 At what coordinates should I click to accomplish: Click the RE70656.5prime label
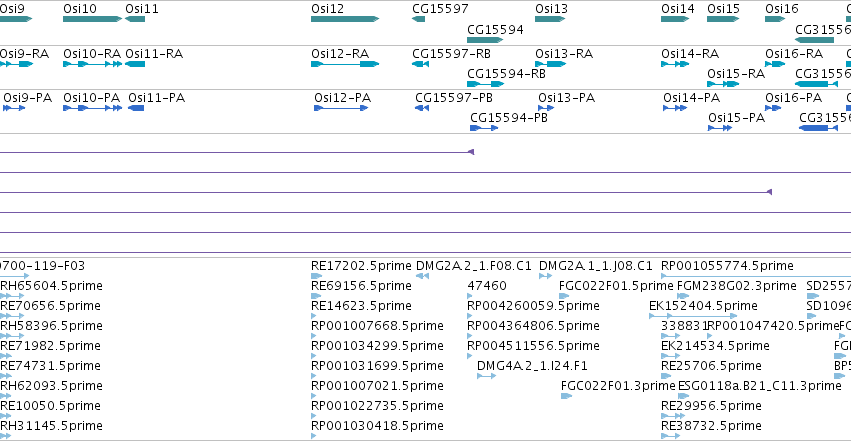pos(50,306)
